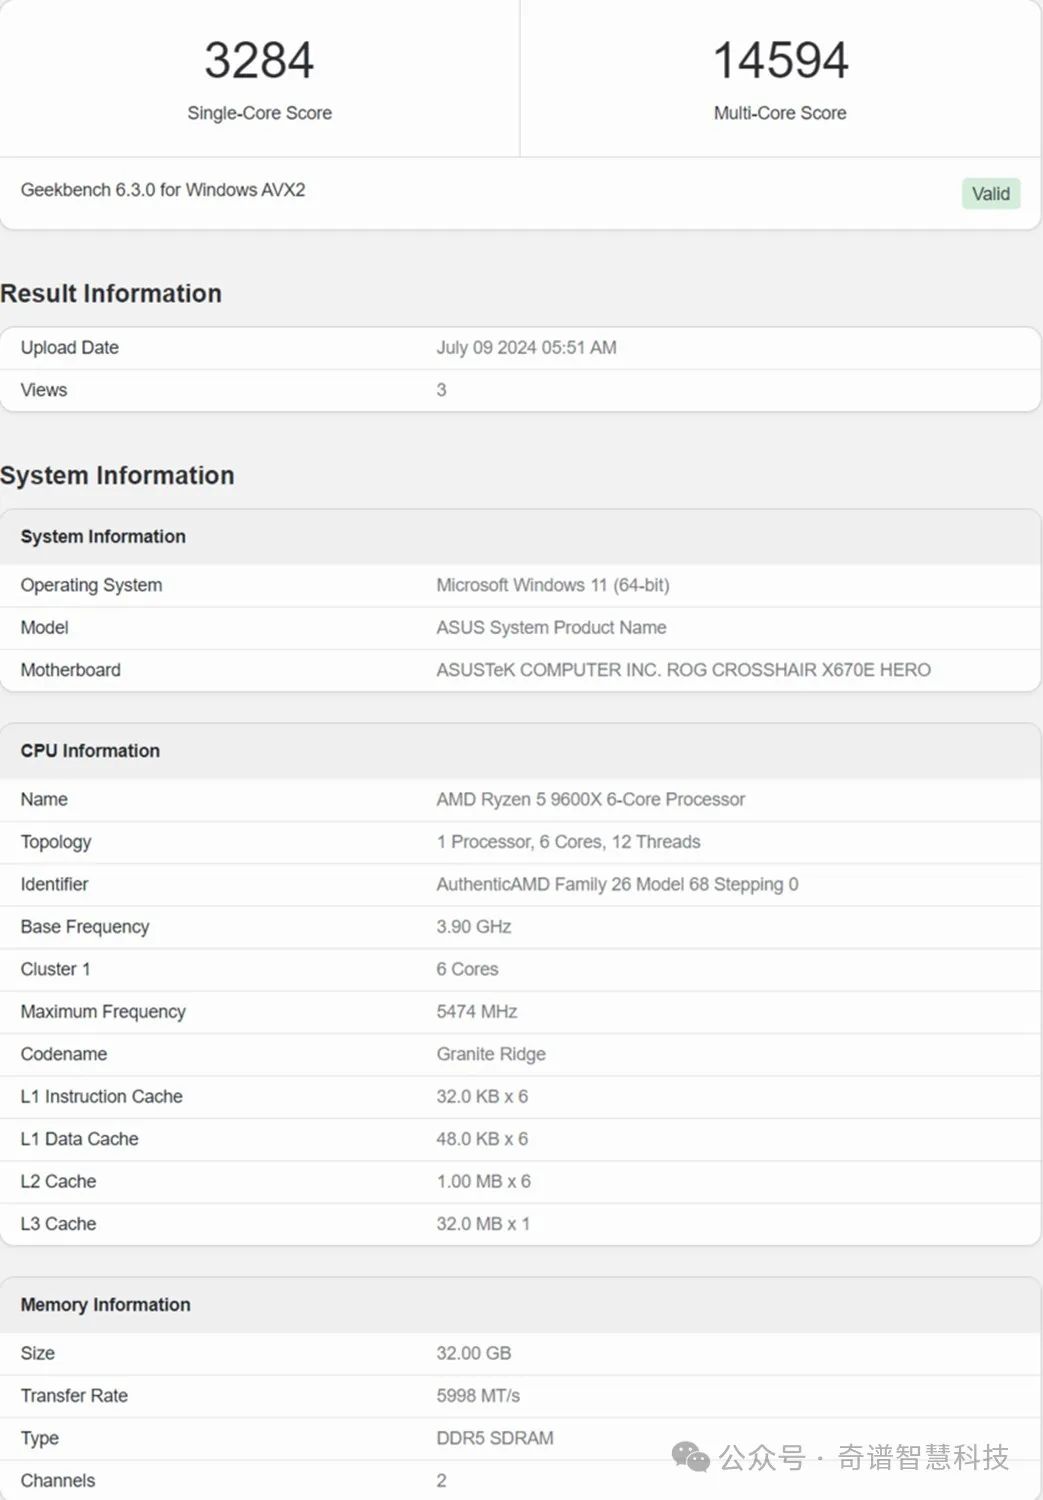Click the Codename row label
The height and width of the screenshot is (1500, 1043).
tap(64, 1054)
